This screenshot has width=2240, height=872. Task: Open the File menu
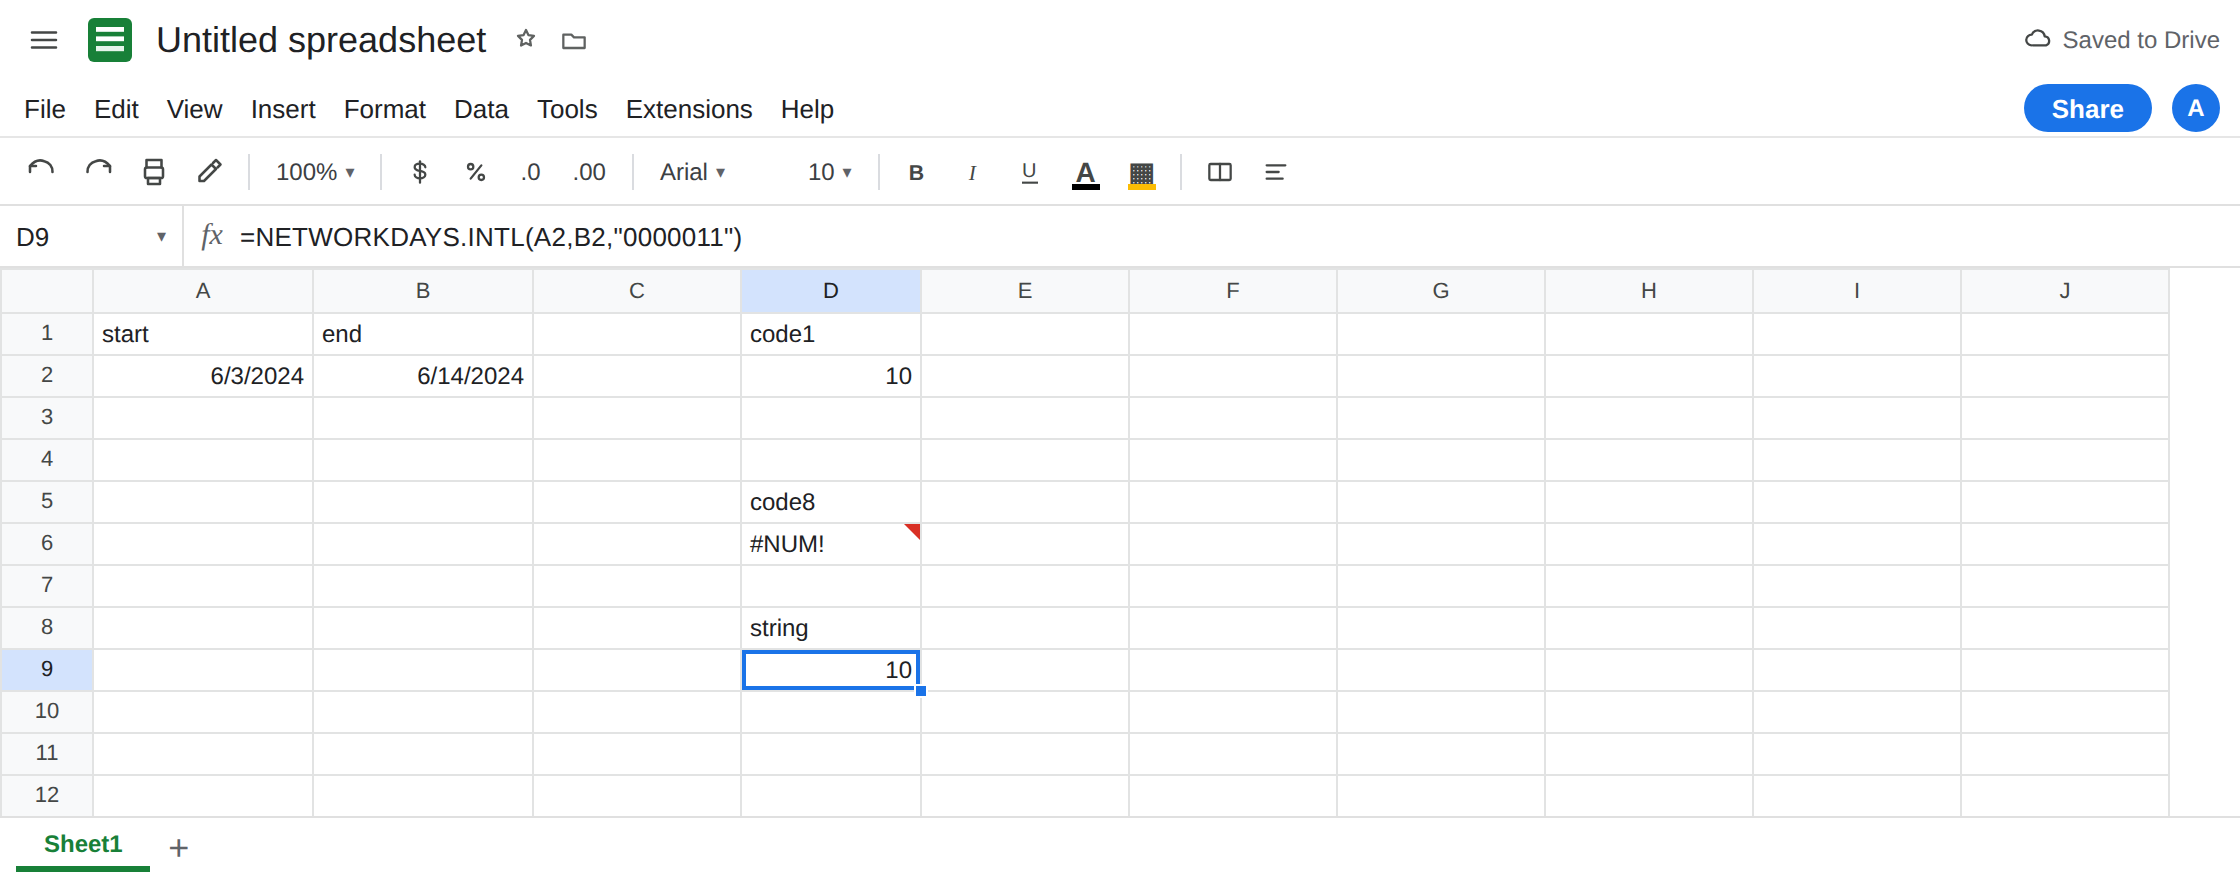45,109
